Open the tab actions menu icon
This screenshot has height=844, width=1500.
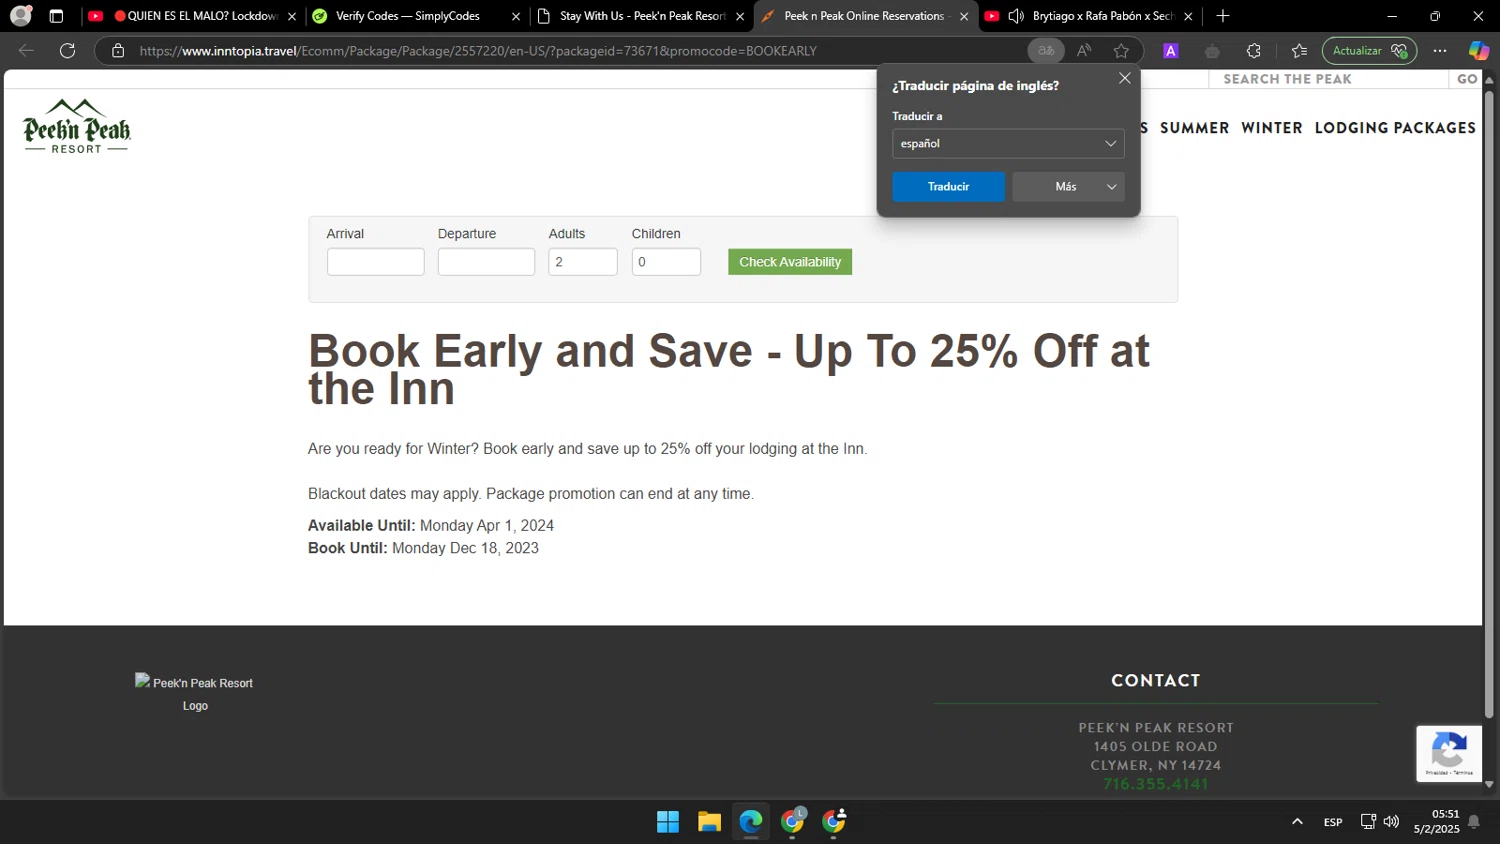(x=56, y=16)
